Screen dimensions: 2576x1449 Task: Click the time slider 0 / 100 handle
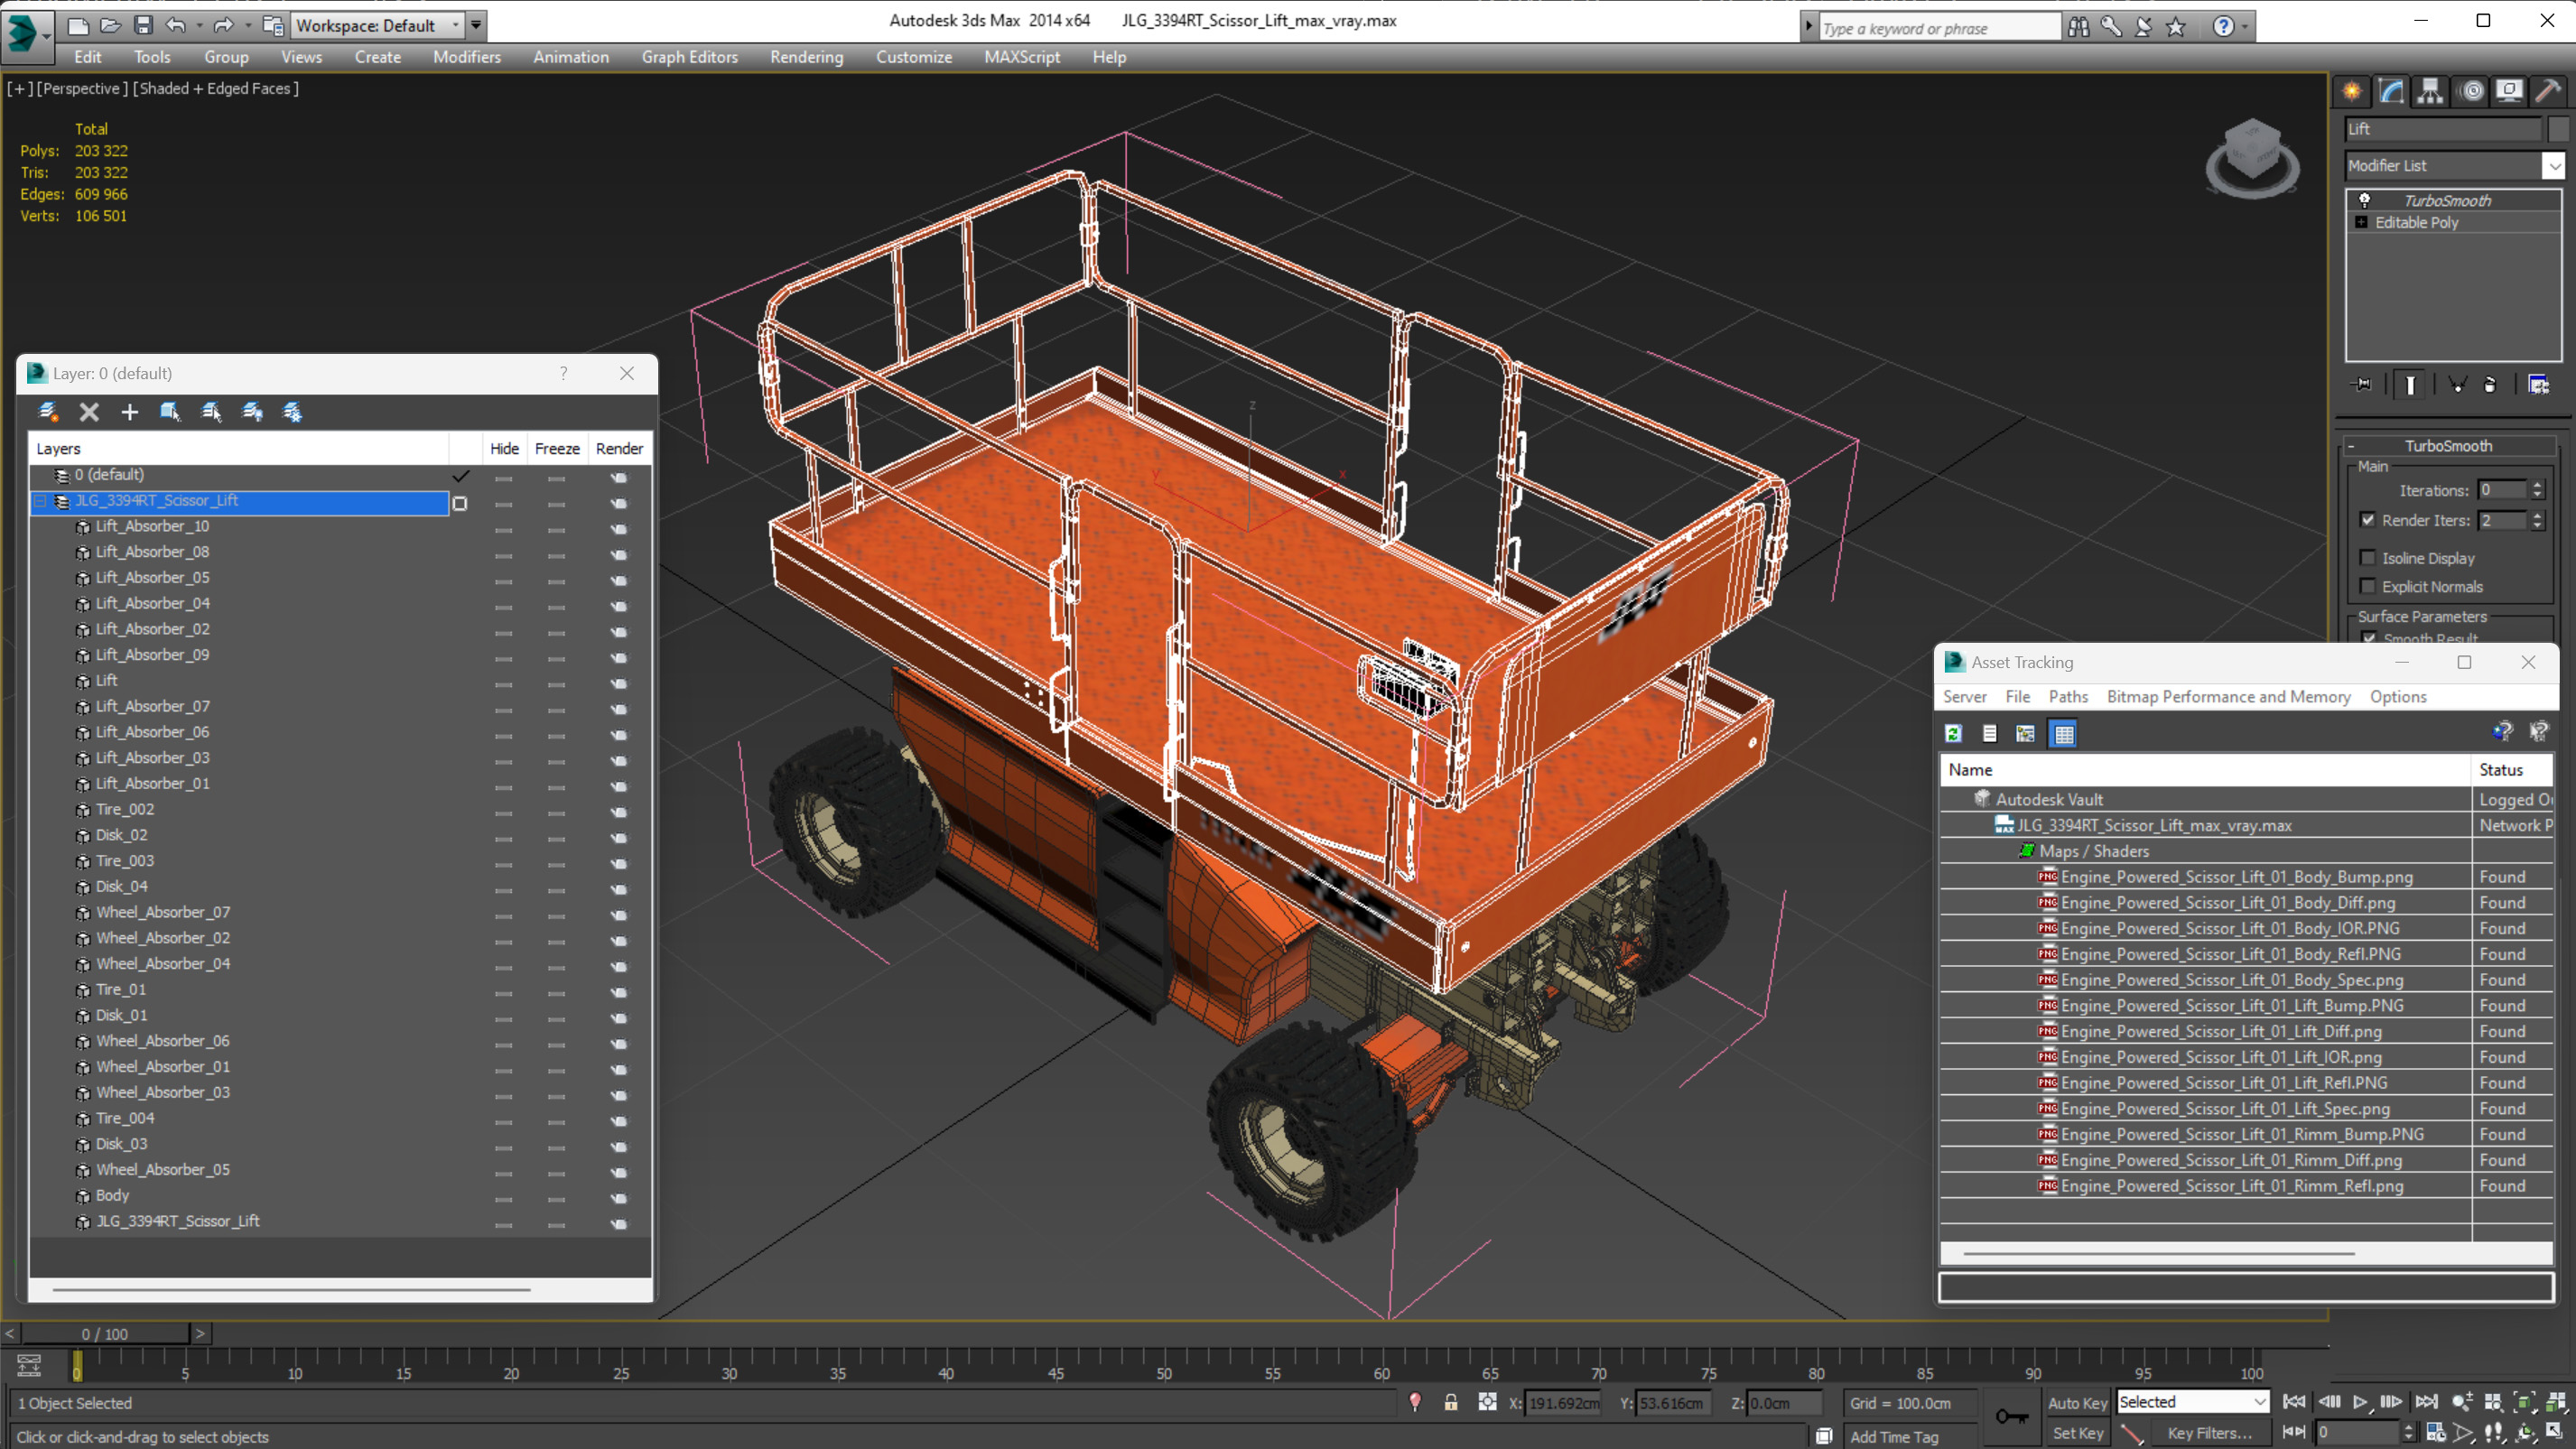point(104,1333)
